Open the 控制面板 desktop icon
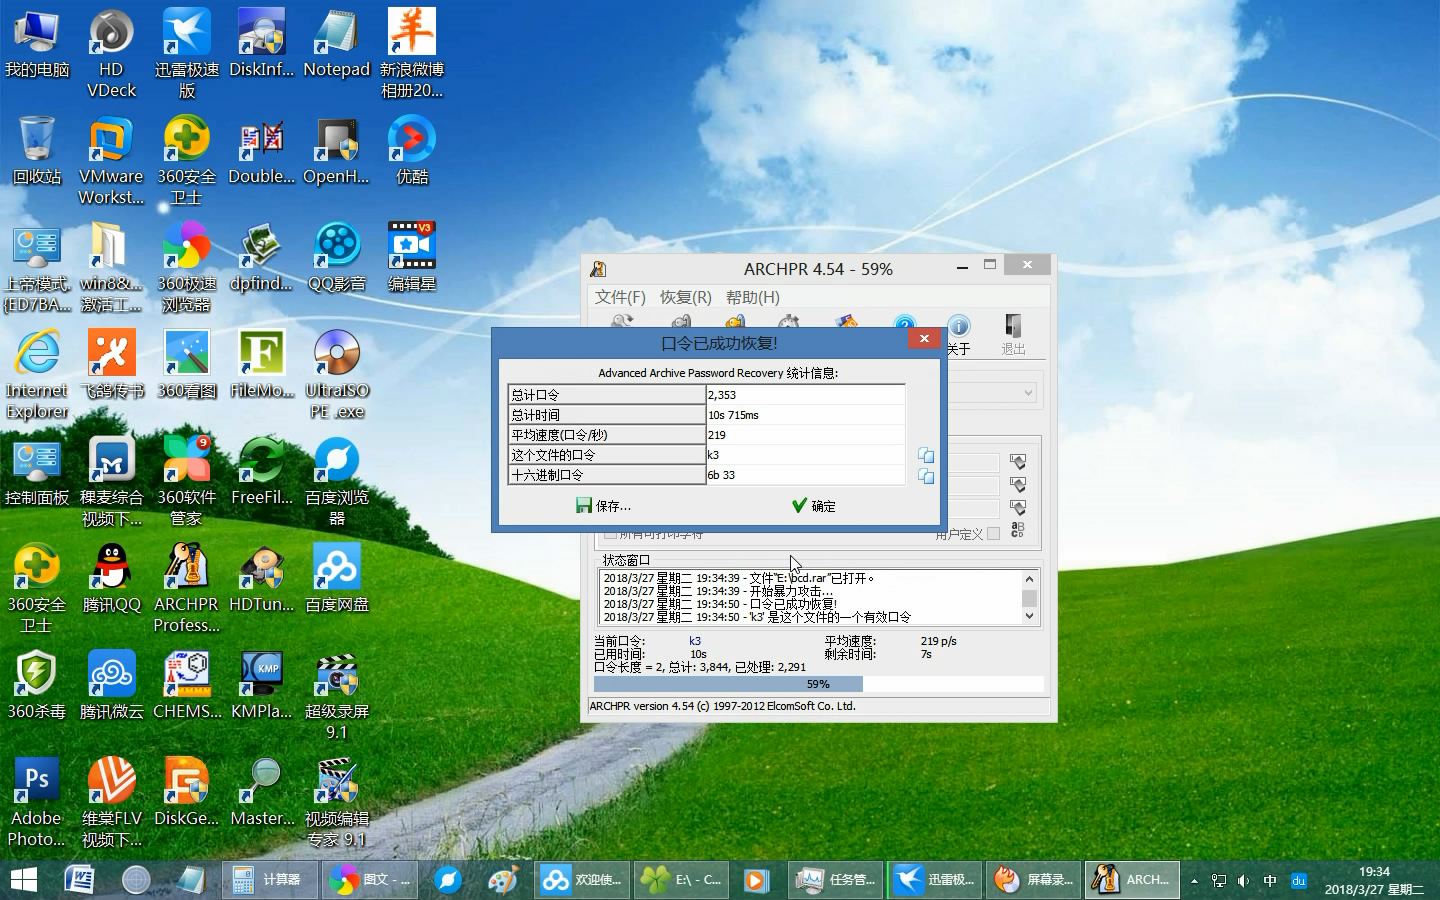Image resolution: width=1440 pixels, height=900 pixels. click(x=37, y=473)
